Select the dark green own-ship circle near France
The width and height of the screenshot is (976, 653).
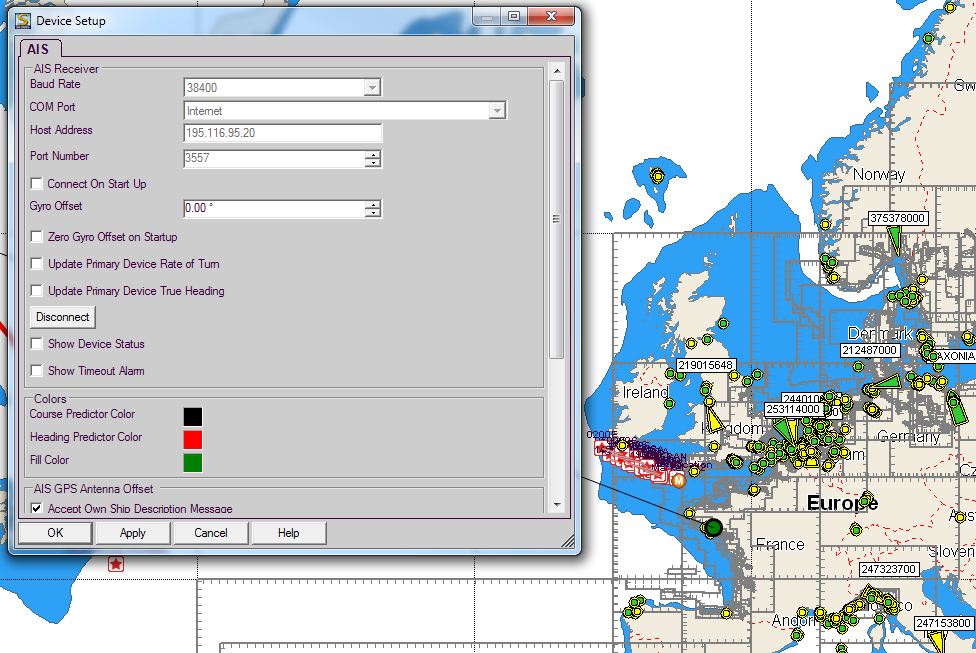[713, 527]
